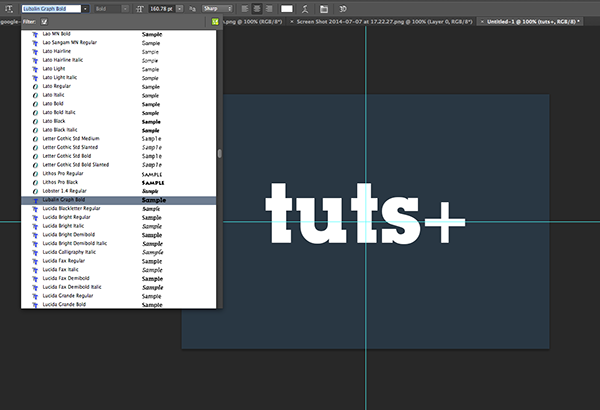
Task: Select the highlighted Lubalin Graph Bold font
Action: click(x=119, y=200)
